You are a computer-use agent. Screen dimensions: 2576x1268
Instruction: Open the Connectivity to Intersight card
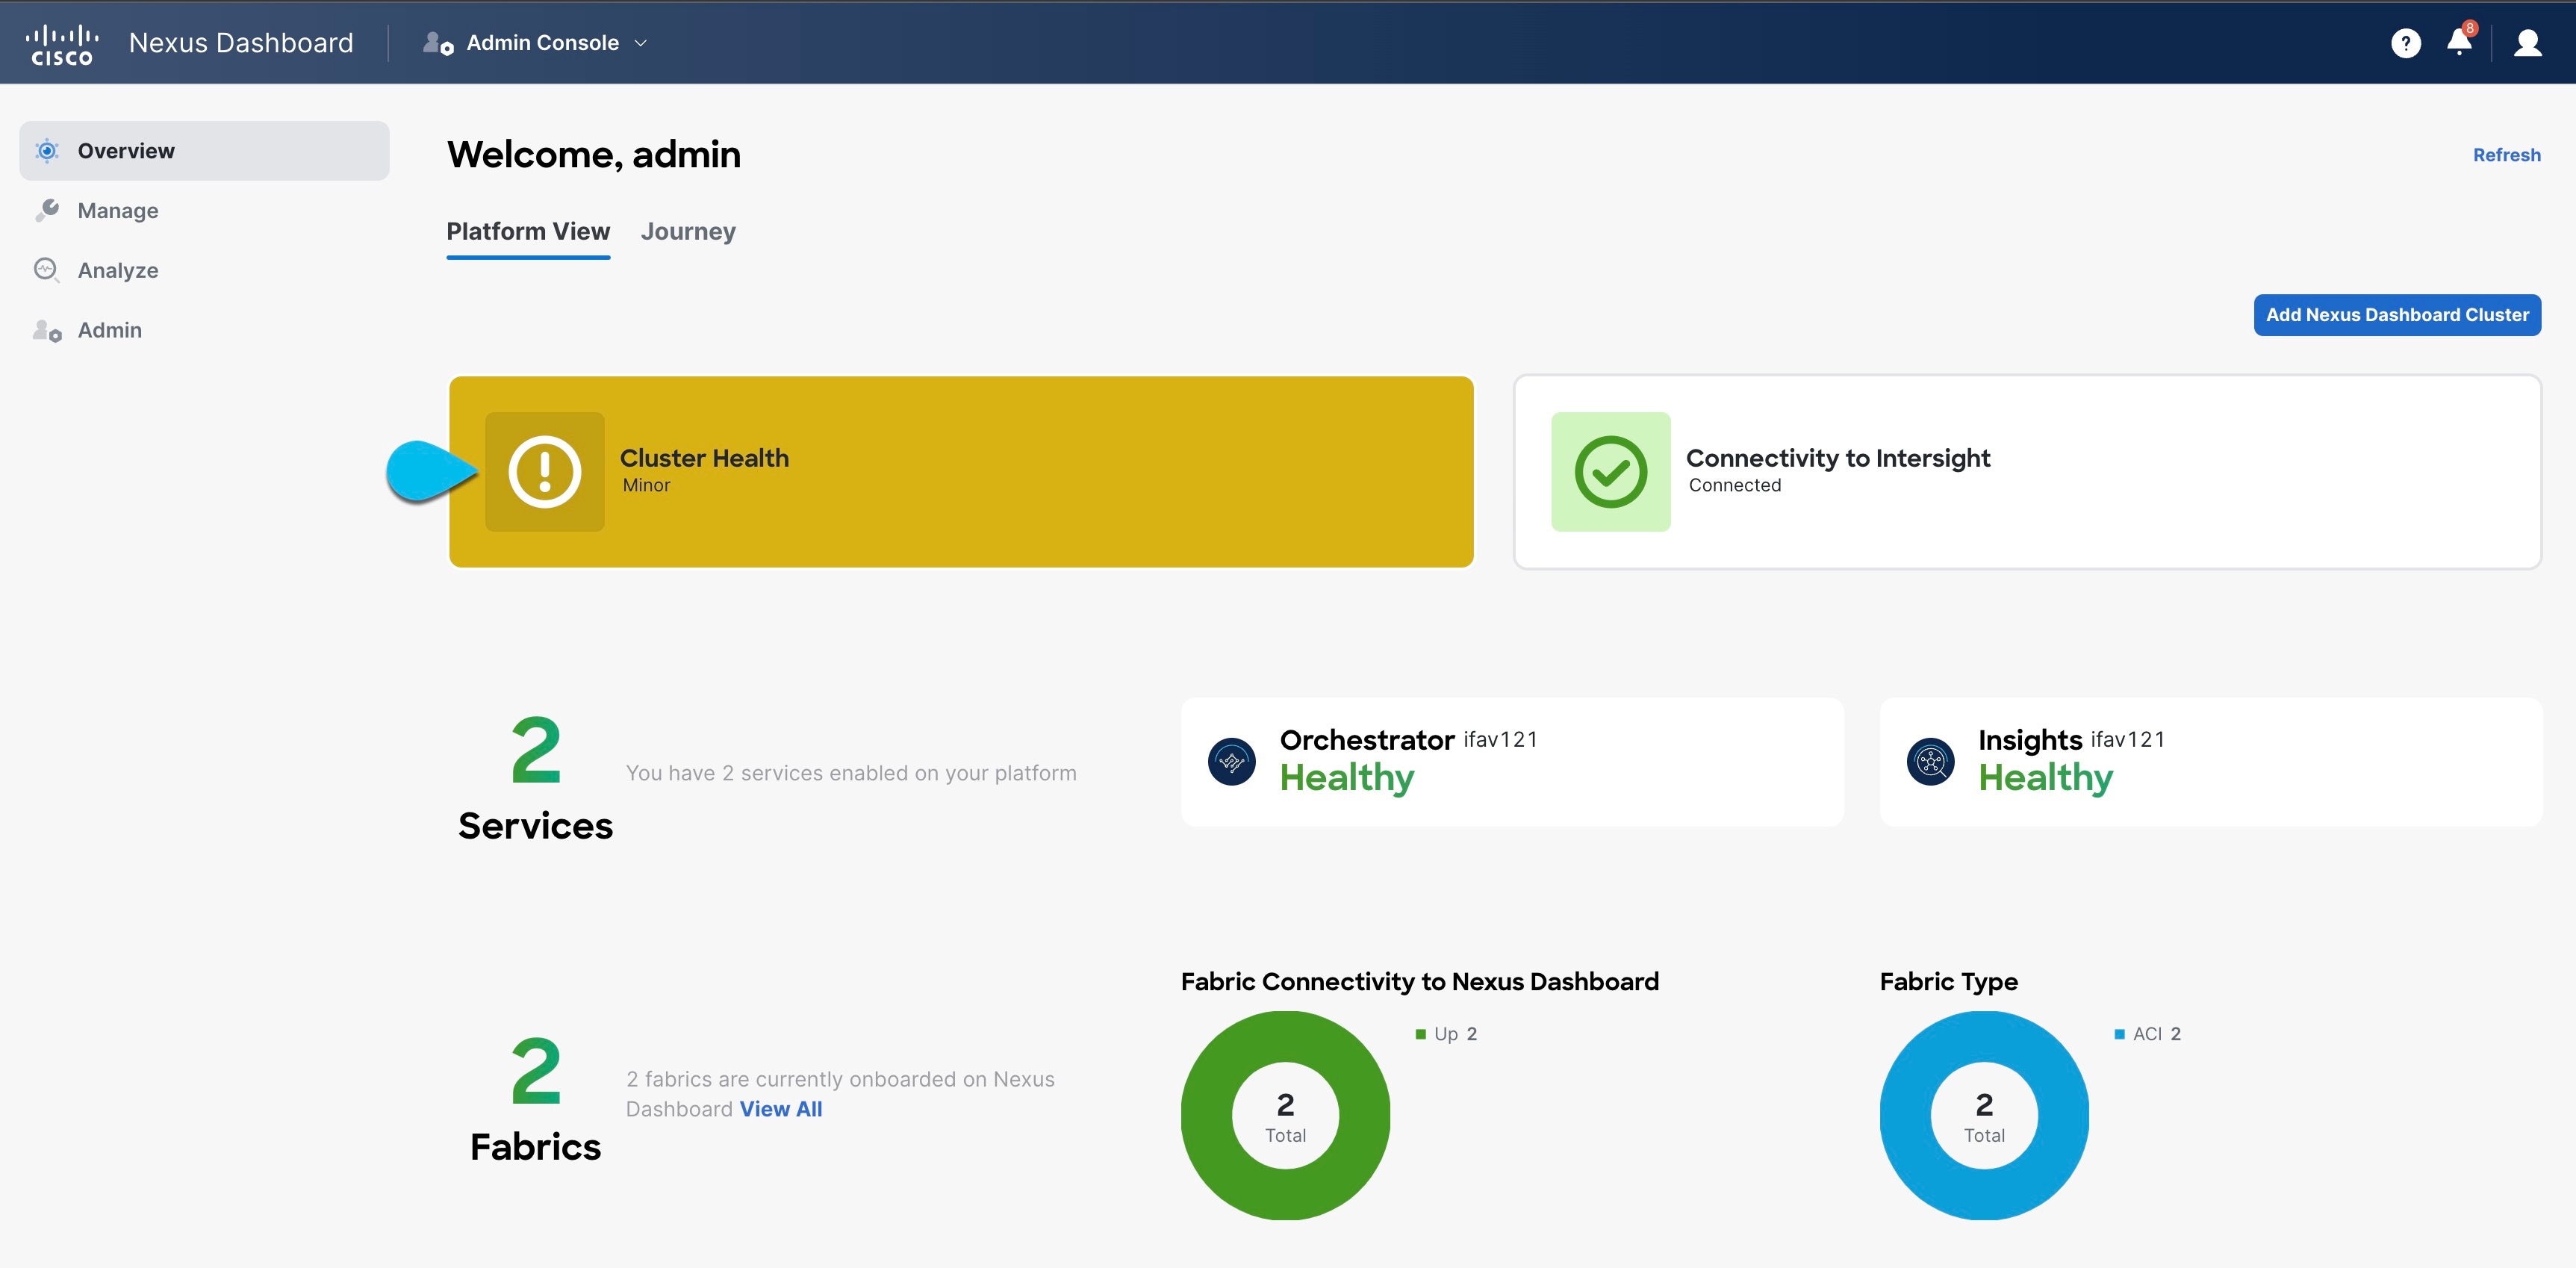pos(2027,471)
